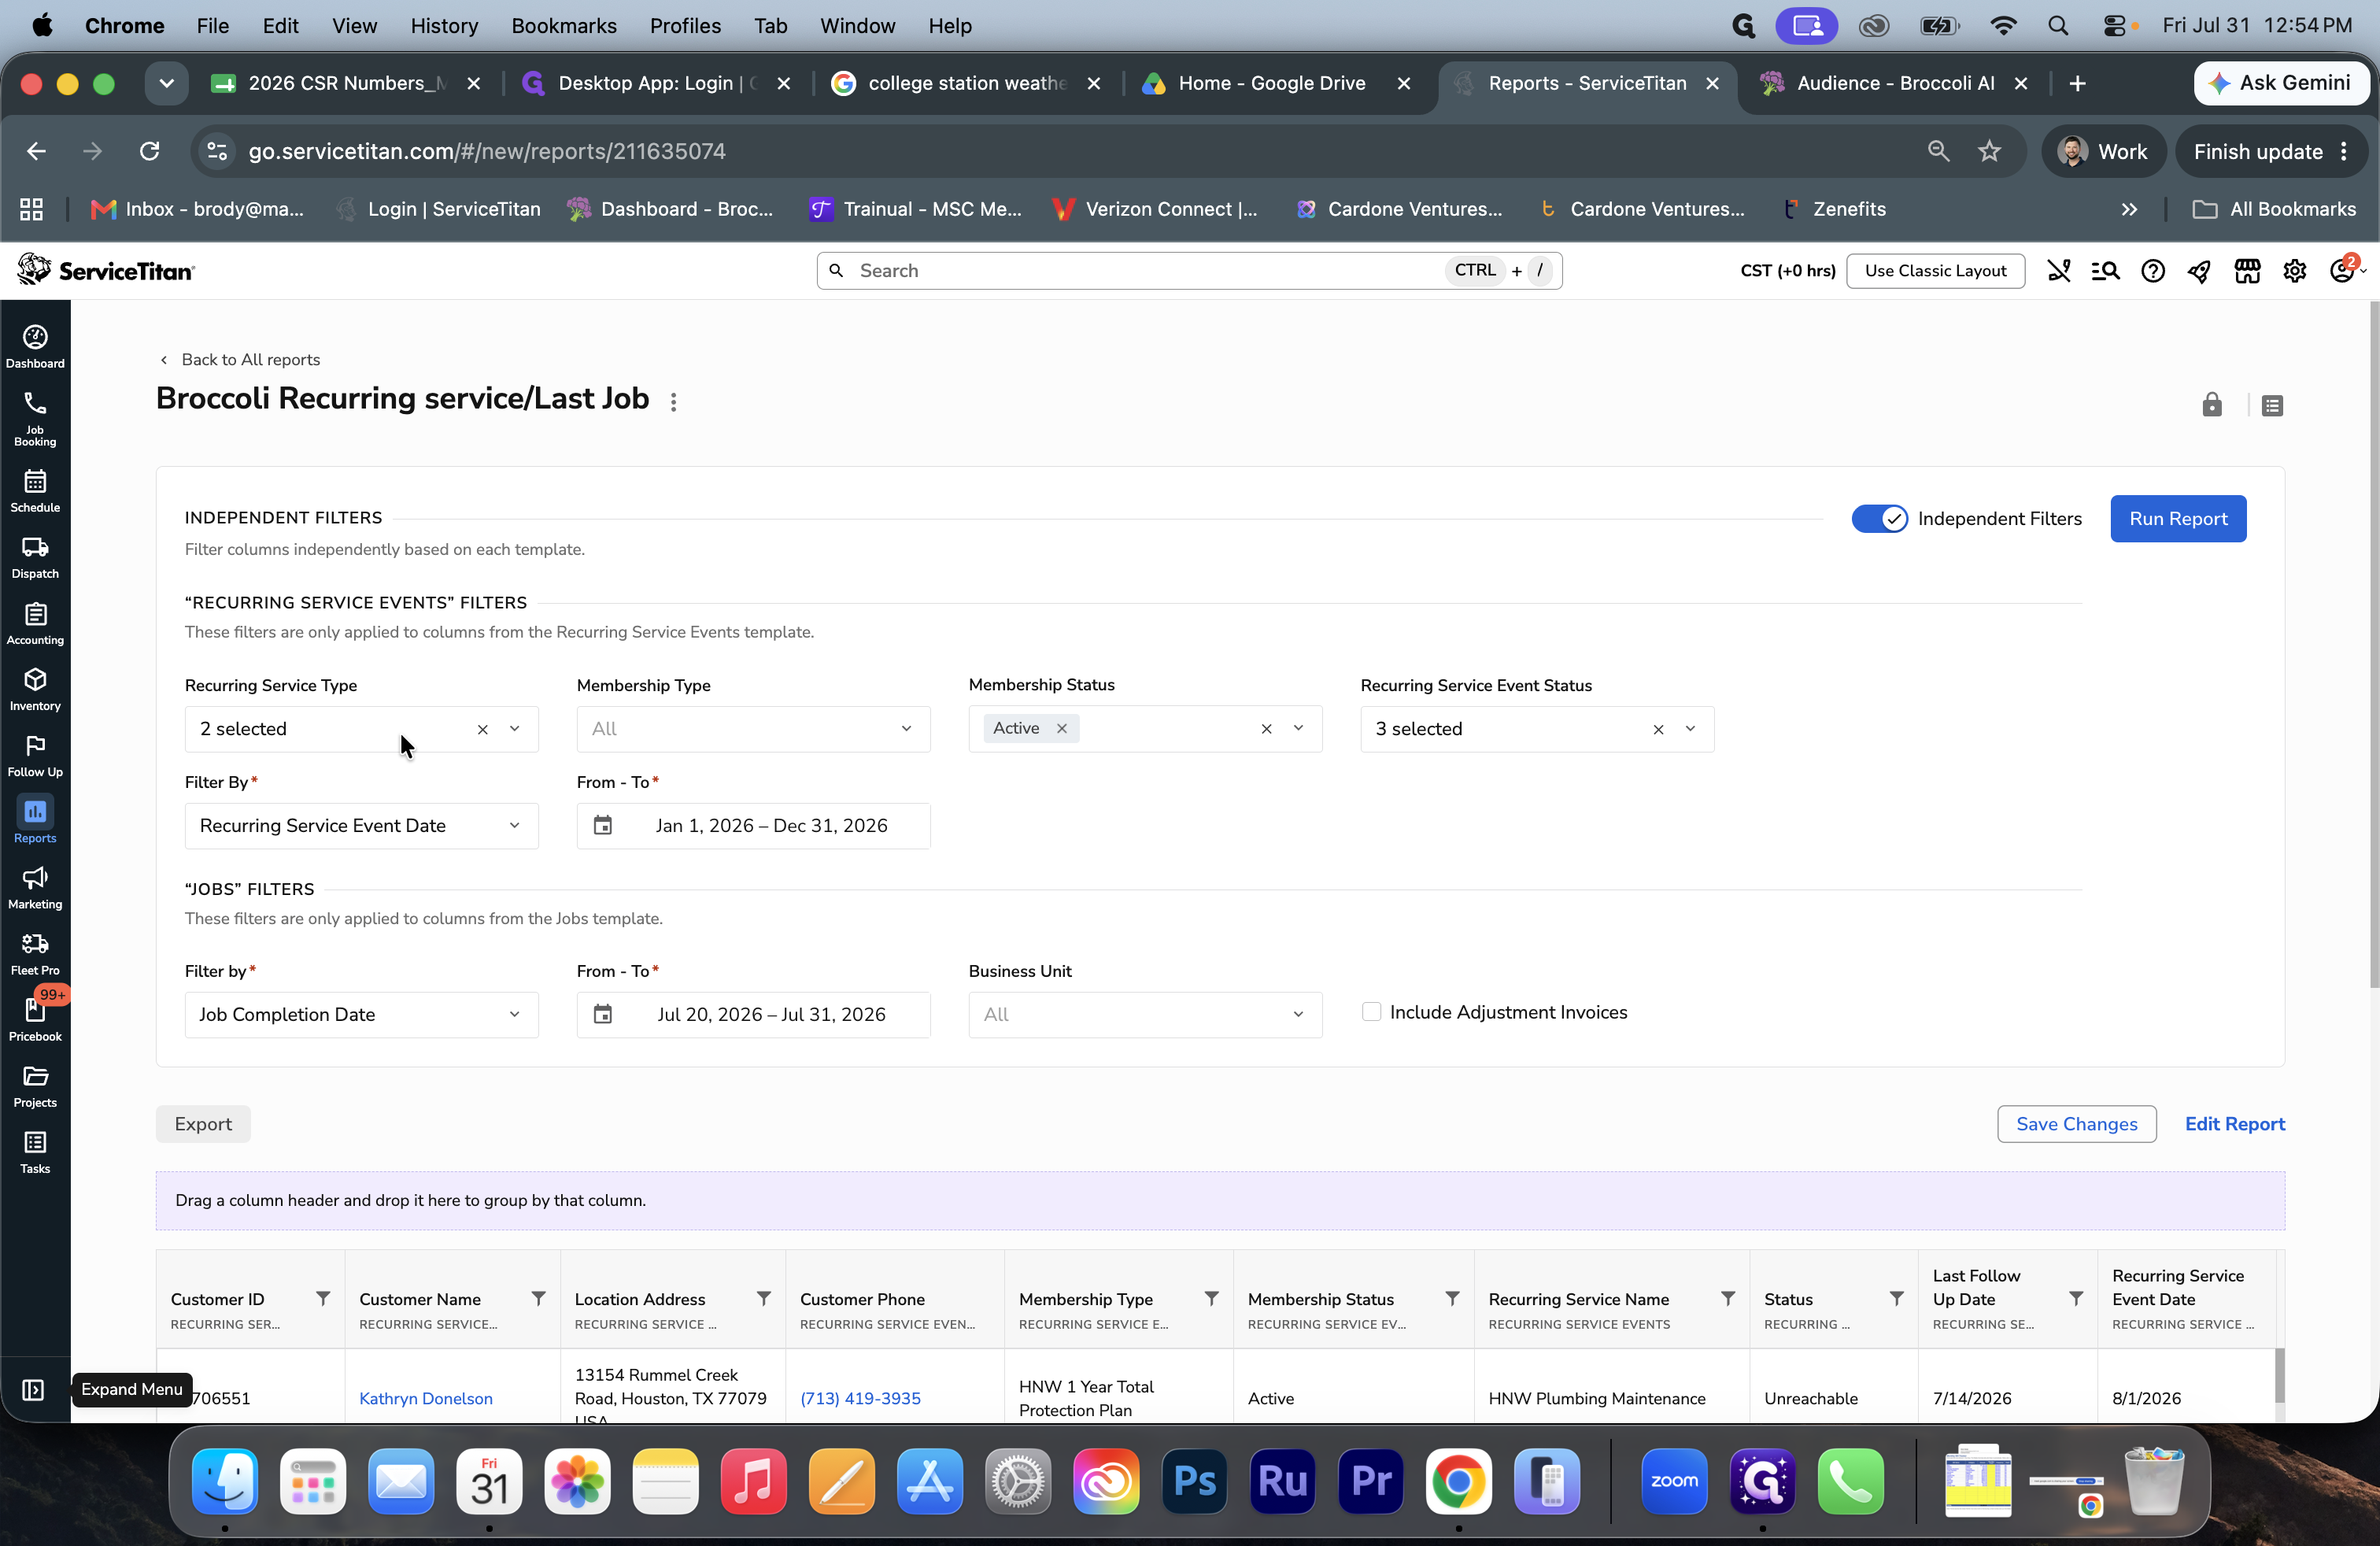Open the Schedule sidebar icon
The width and height of the screenshot is (2380, 1546).
[x=35, y=490]
